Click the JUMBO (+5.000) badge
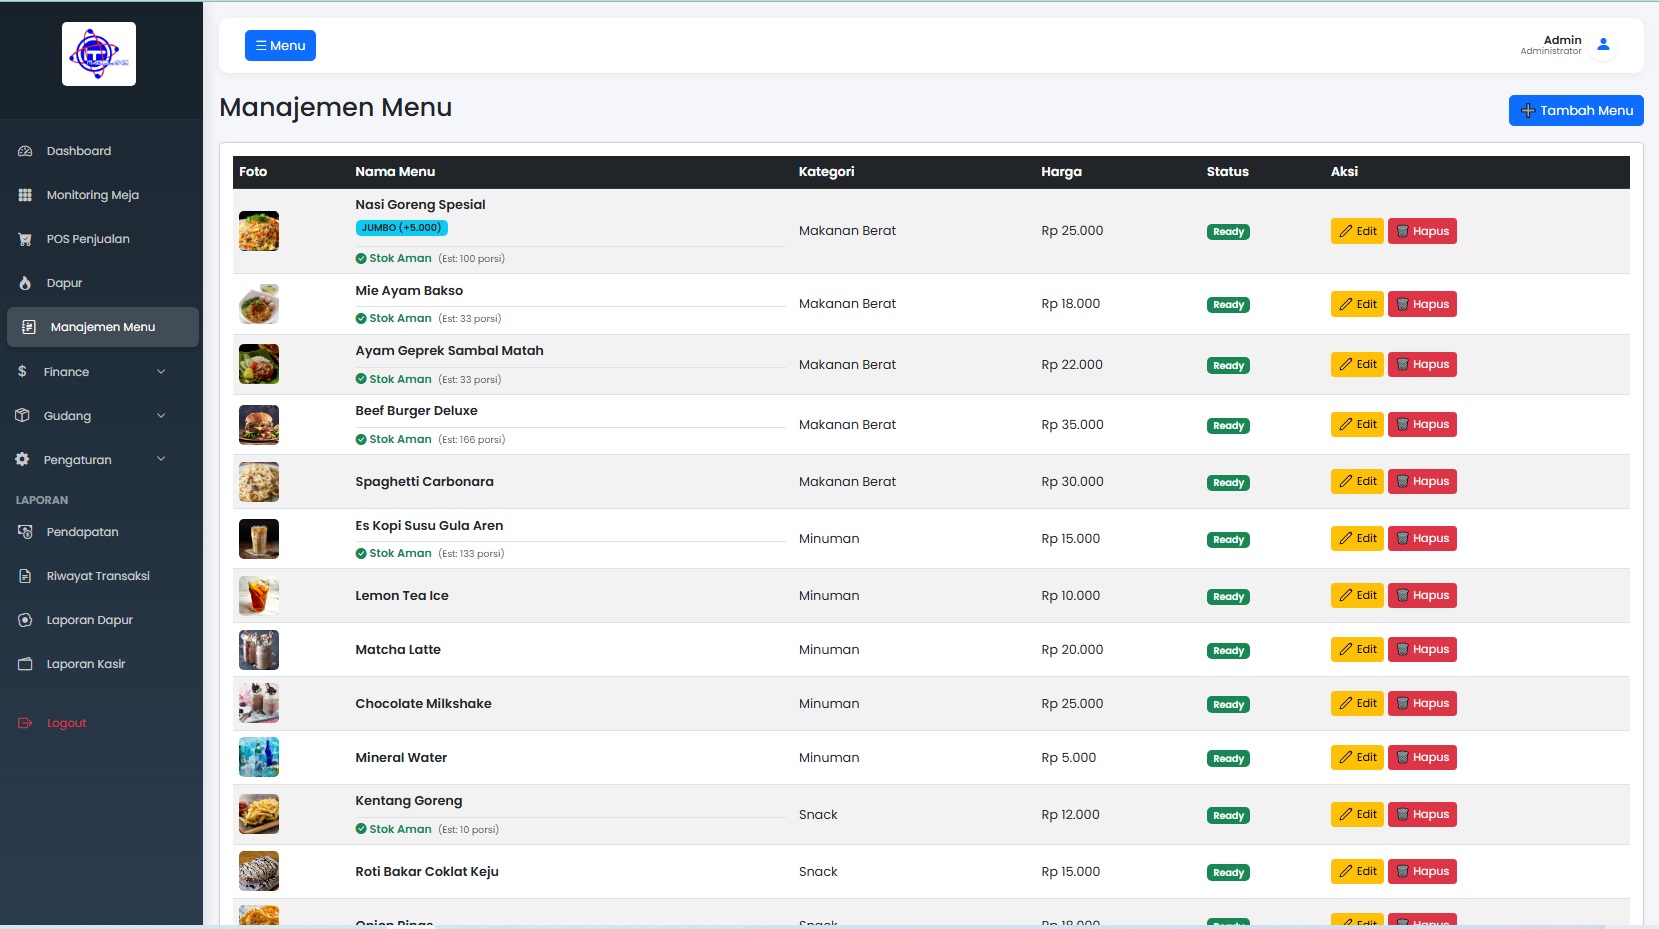1659x929 pixels. (402, 228)
